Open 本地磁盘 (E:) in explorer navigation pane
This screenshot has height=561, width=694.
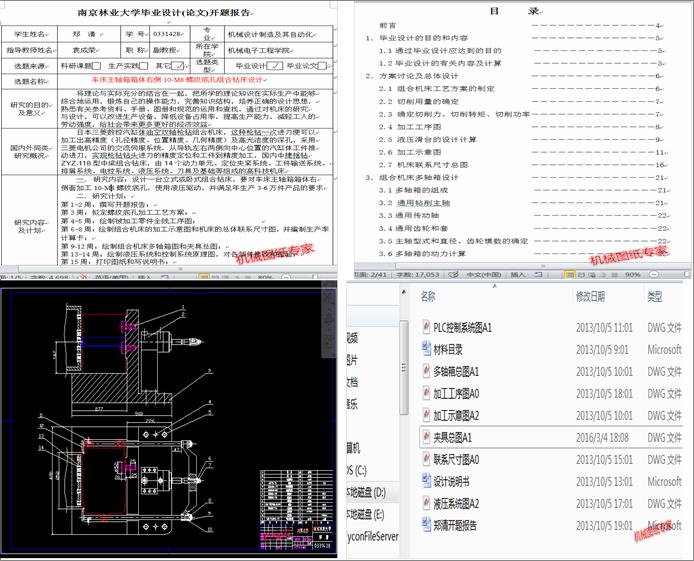[x=366, y=514]
